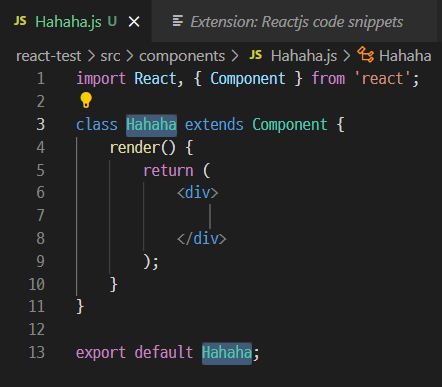Click 'Component' on line 3
Screen dimensions: 442x387
pyautogui.click(x=290, y=125)
